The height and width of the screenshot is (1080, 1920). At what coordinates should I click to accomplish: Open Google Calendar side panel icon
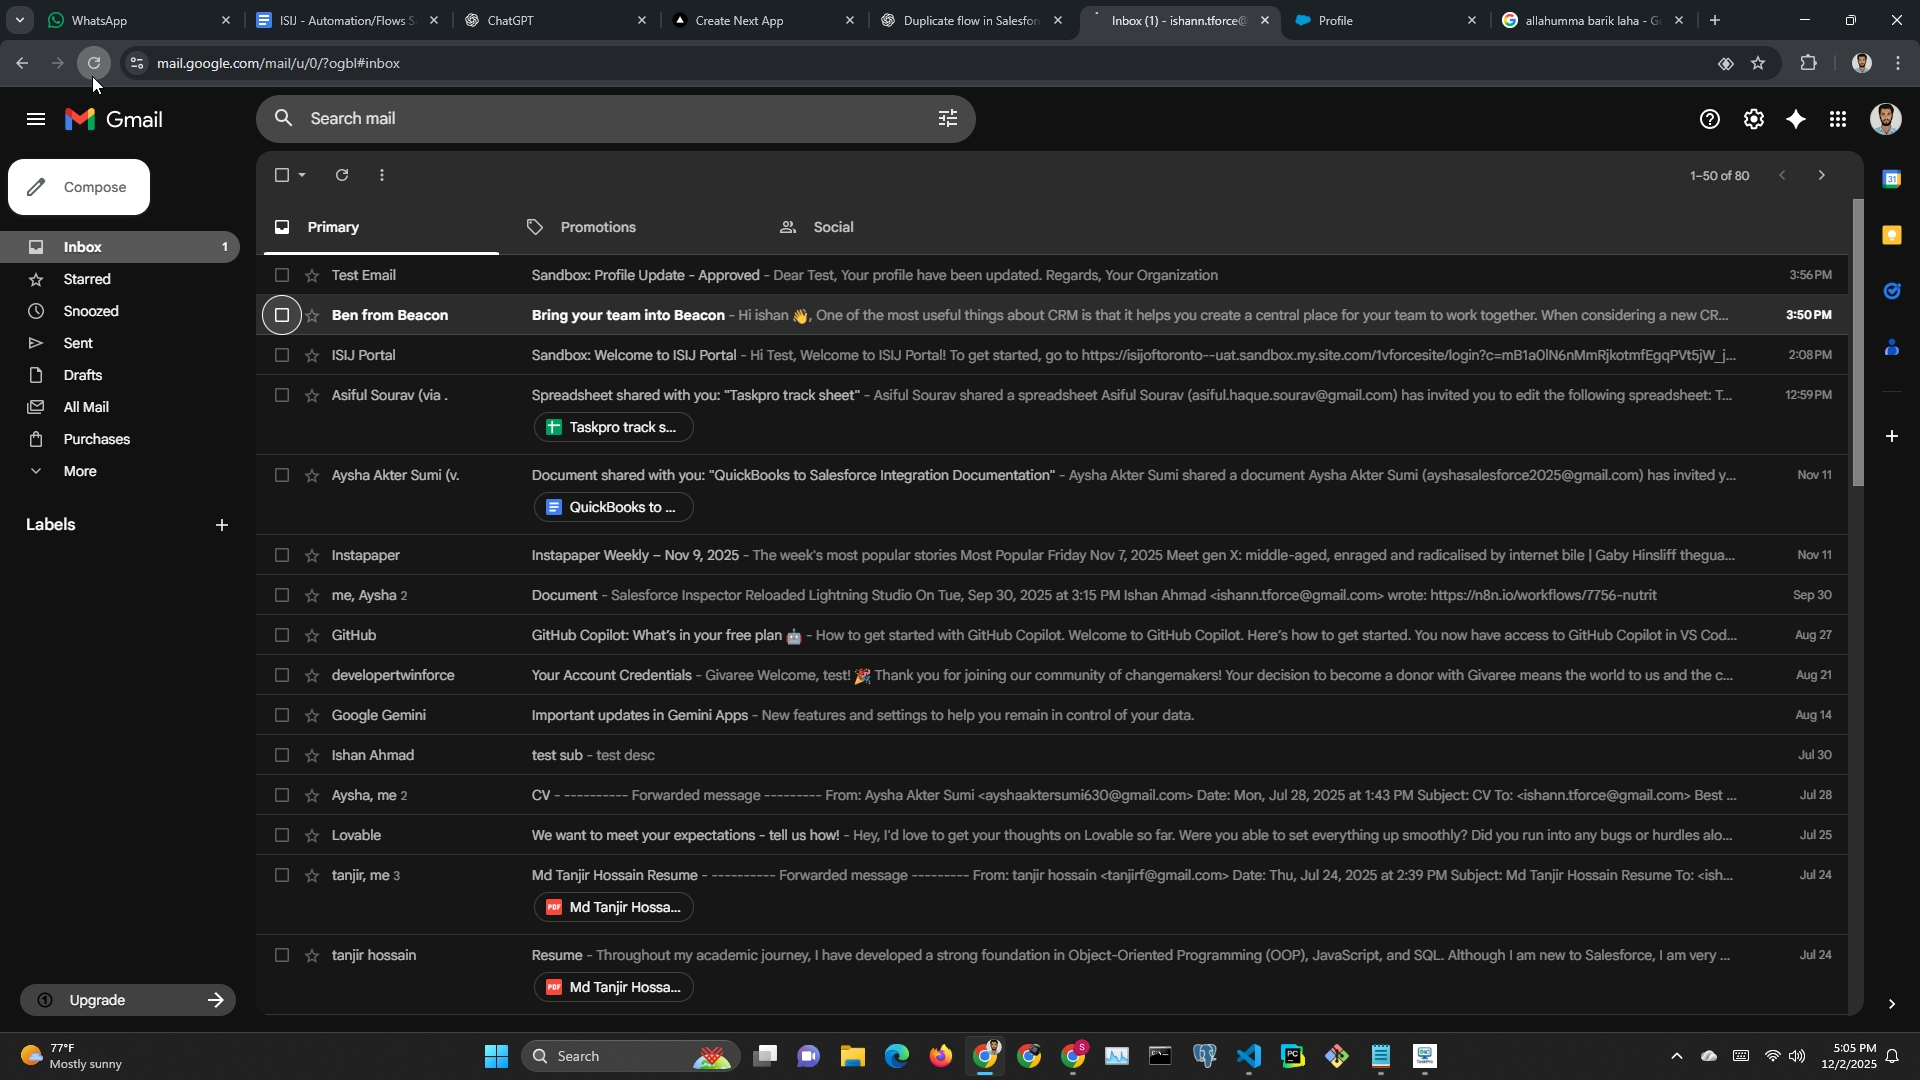coord(1891,179)
